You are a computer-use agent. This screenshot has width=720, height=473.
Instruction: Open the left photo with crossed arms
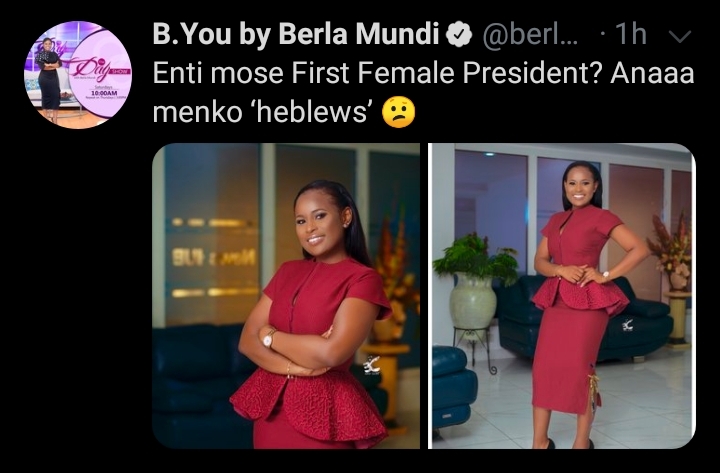286,296
